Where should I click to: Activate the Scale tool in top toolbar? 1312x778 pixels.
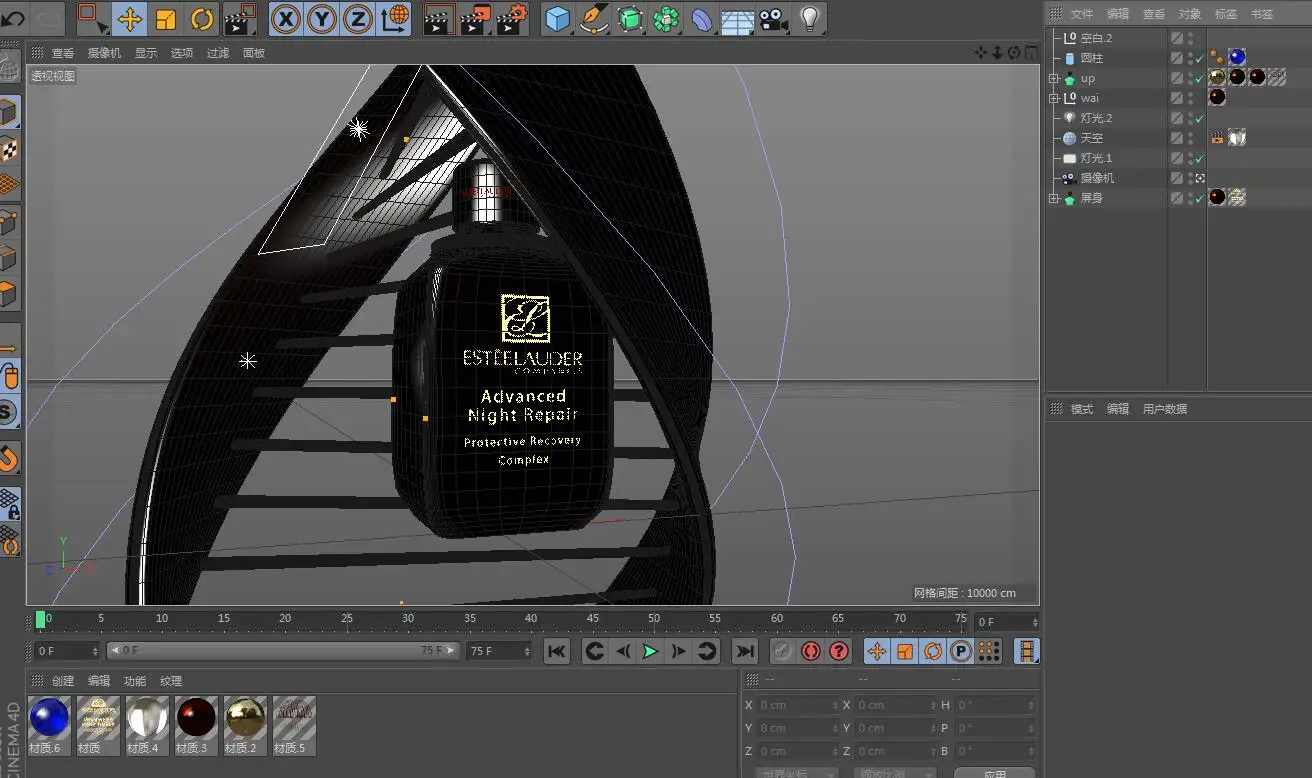166,18
